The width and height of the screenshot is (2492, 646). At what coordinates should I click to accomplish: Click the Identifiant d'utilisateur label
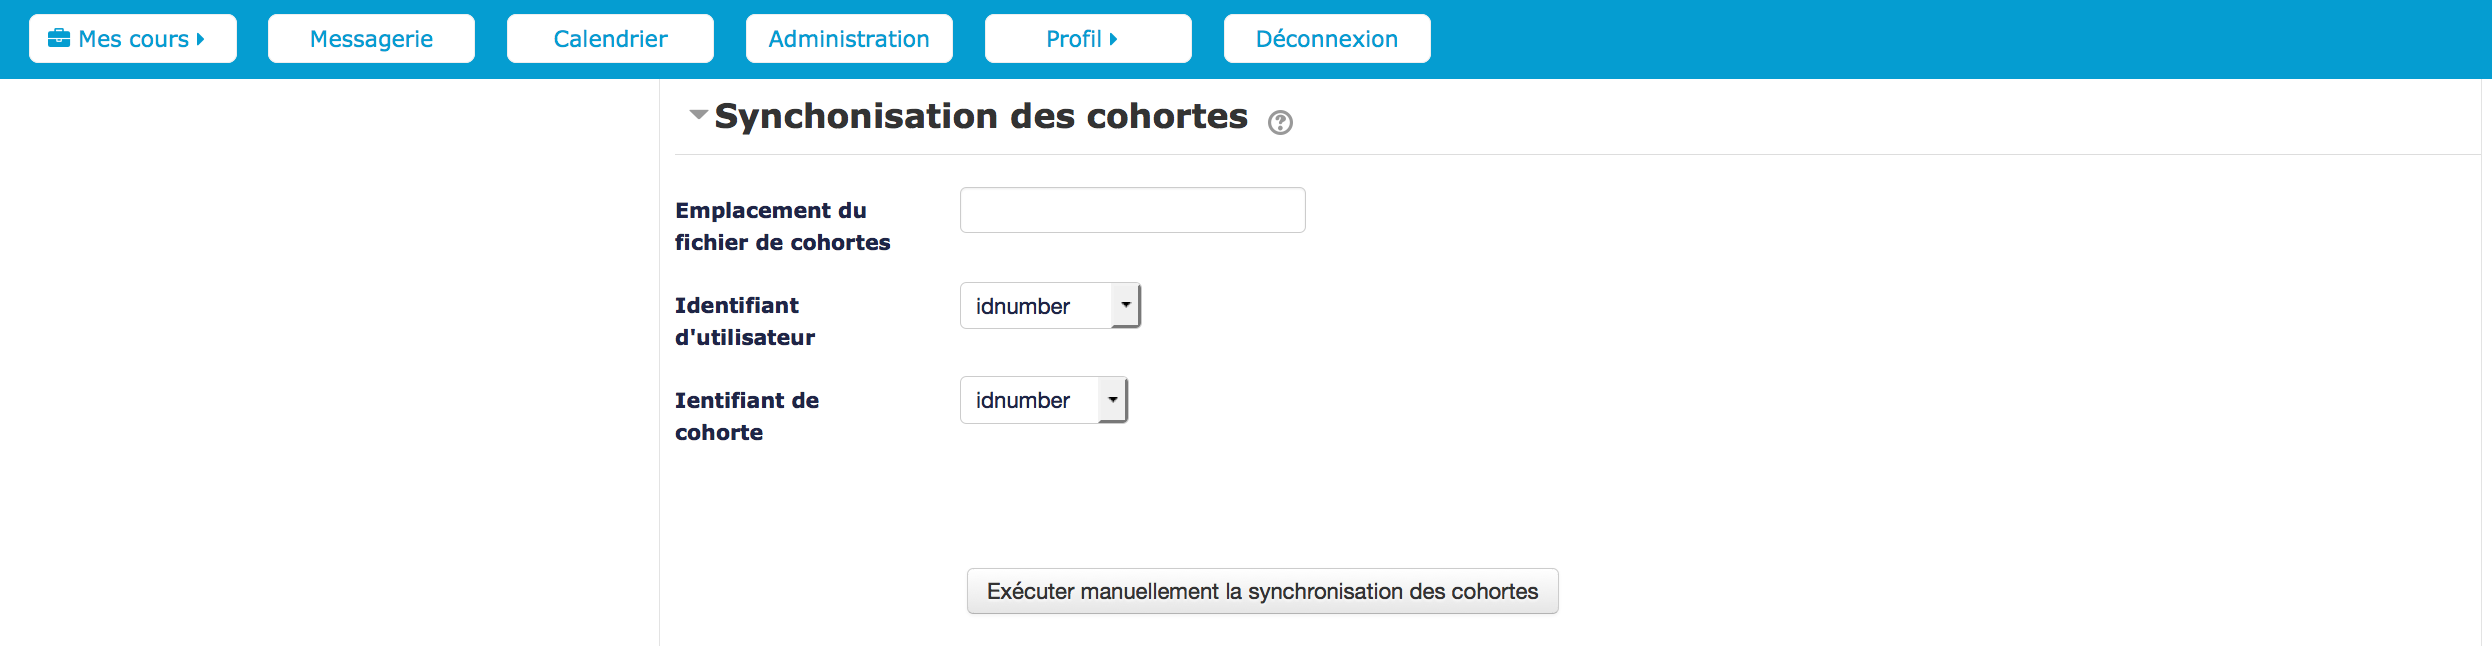[745, 321]
